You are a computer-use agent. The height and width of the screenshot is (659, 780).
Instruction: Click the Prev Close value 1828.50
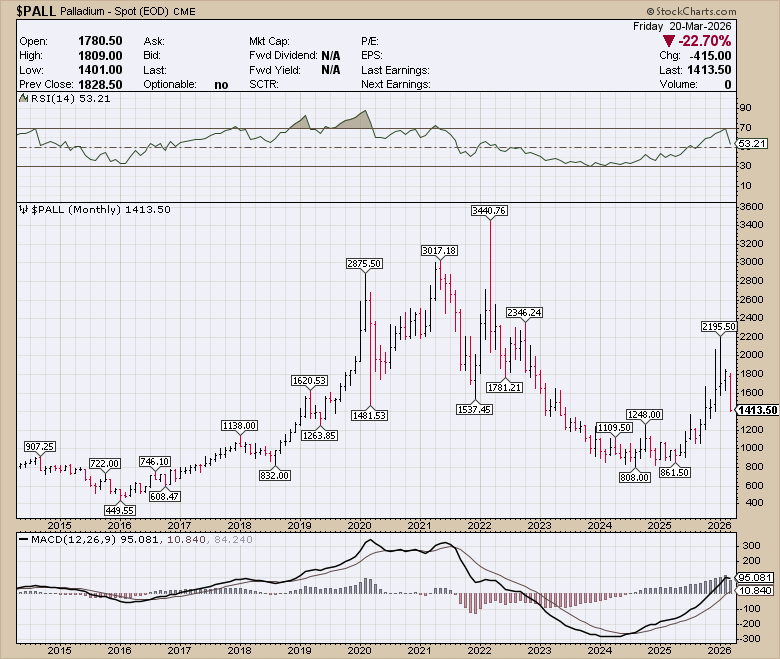tap(100, 84)
